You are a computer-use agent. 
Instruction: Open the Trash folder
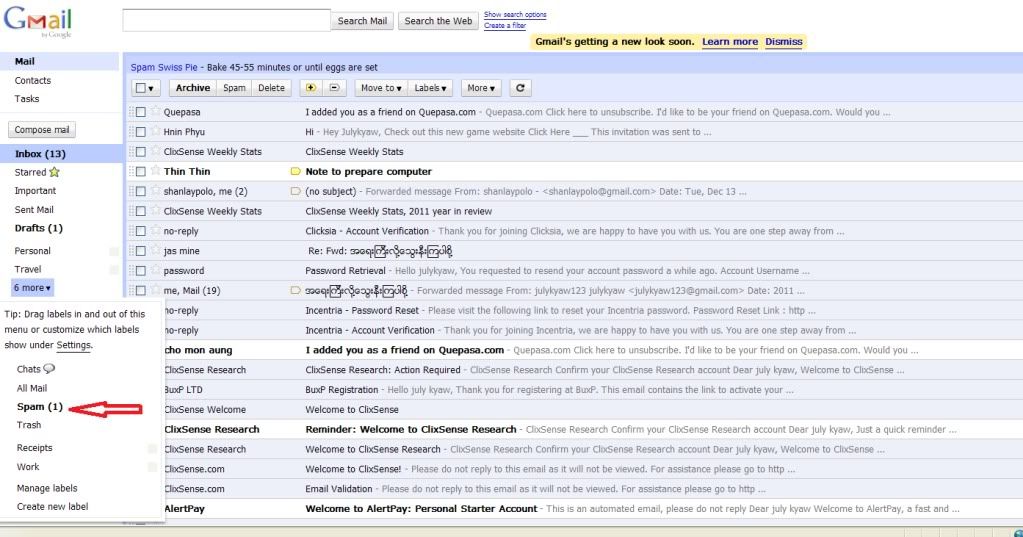point(29,425)
